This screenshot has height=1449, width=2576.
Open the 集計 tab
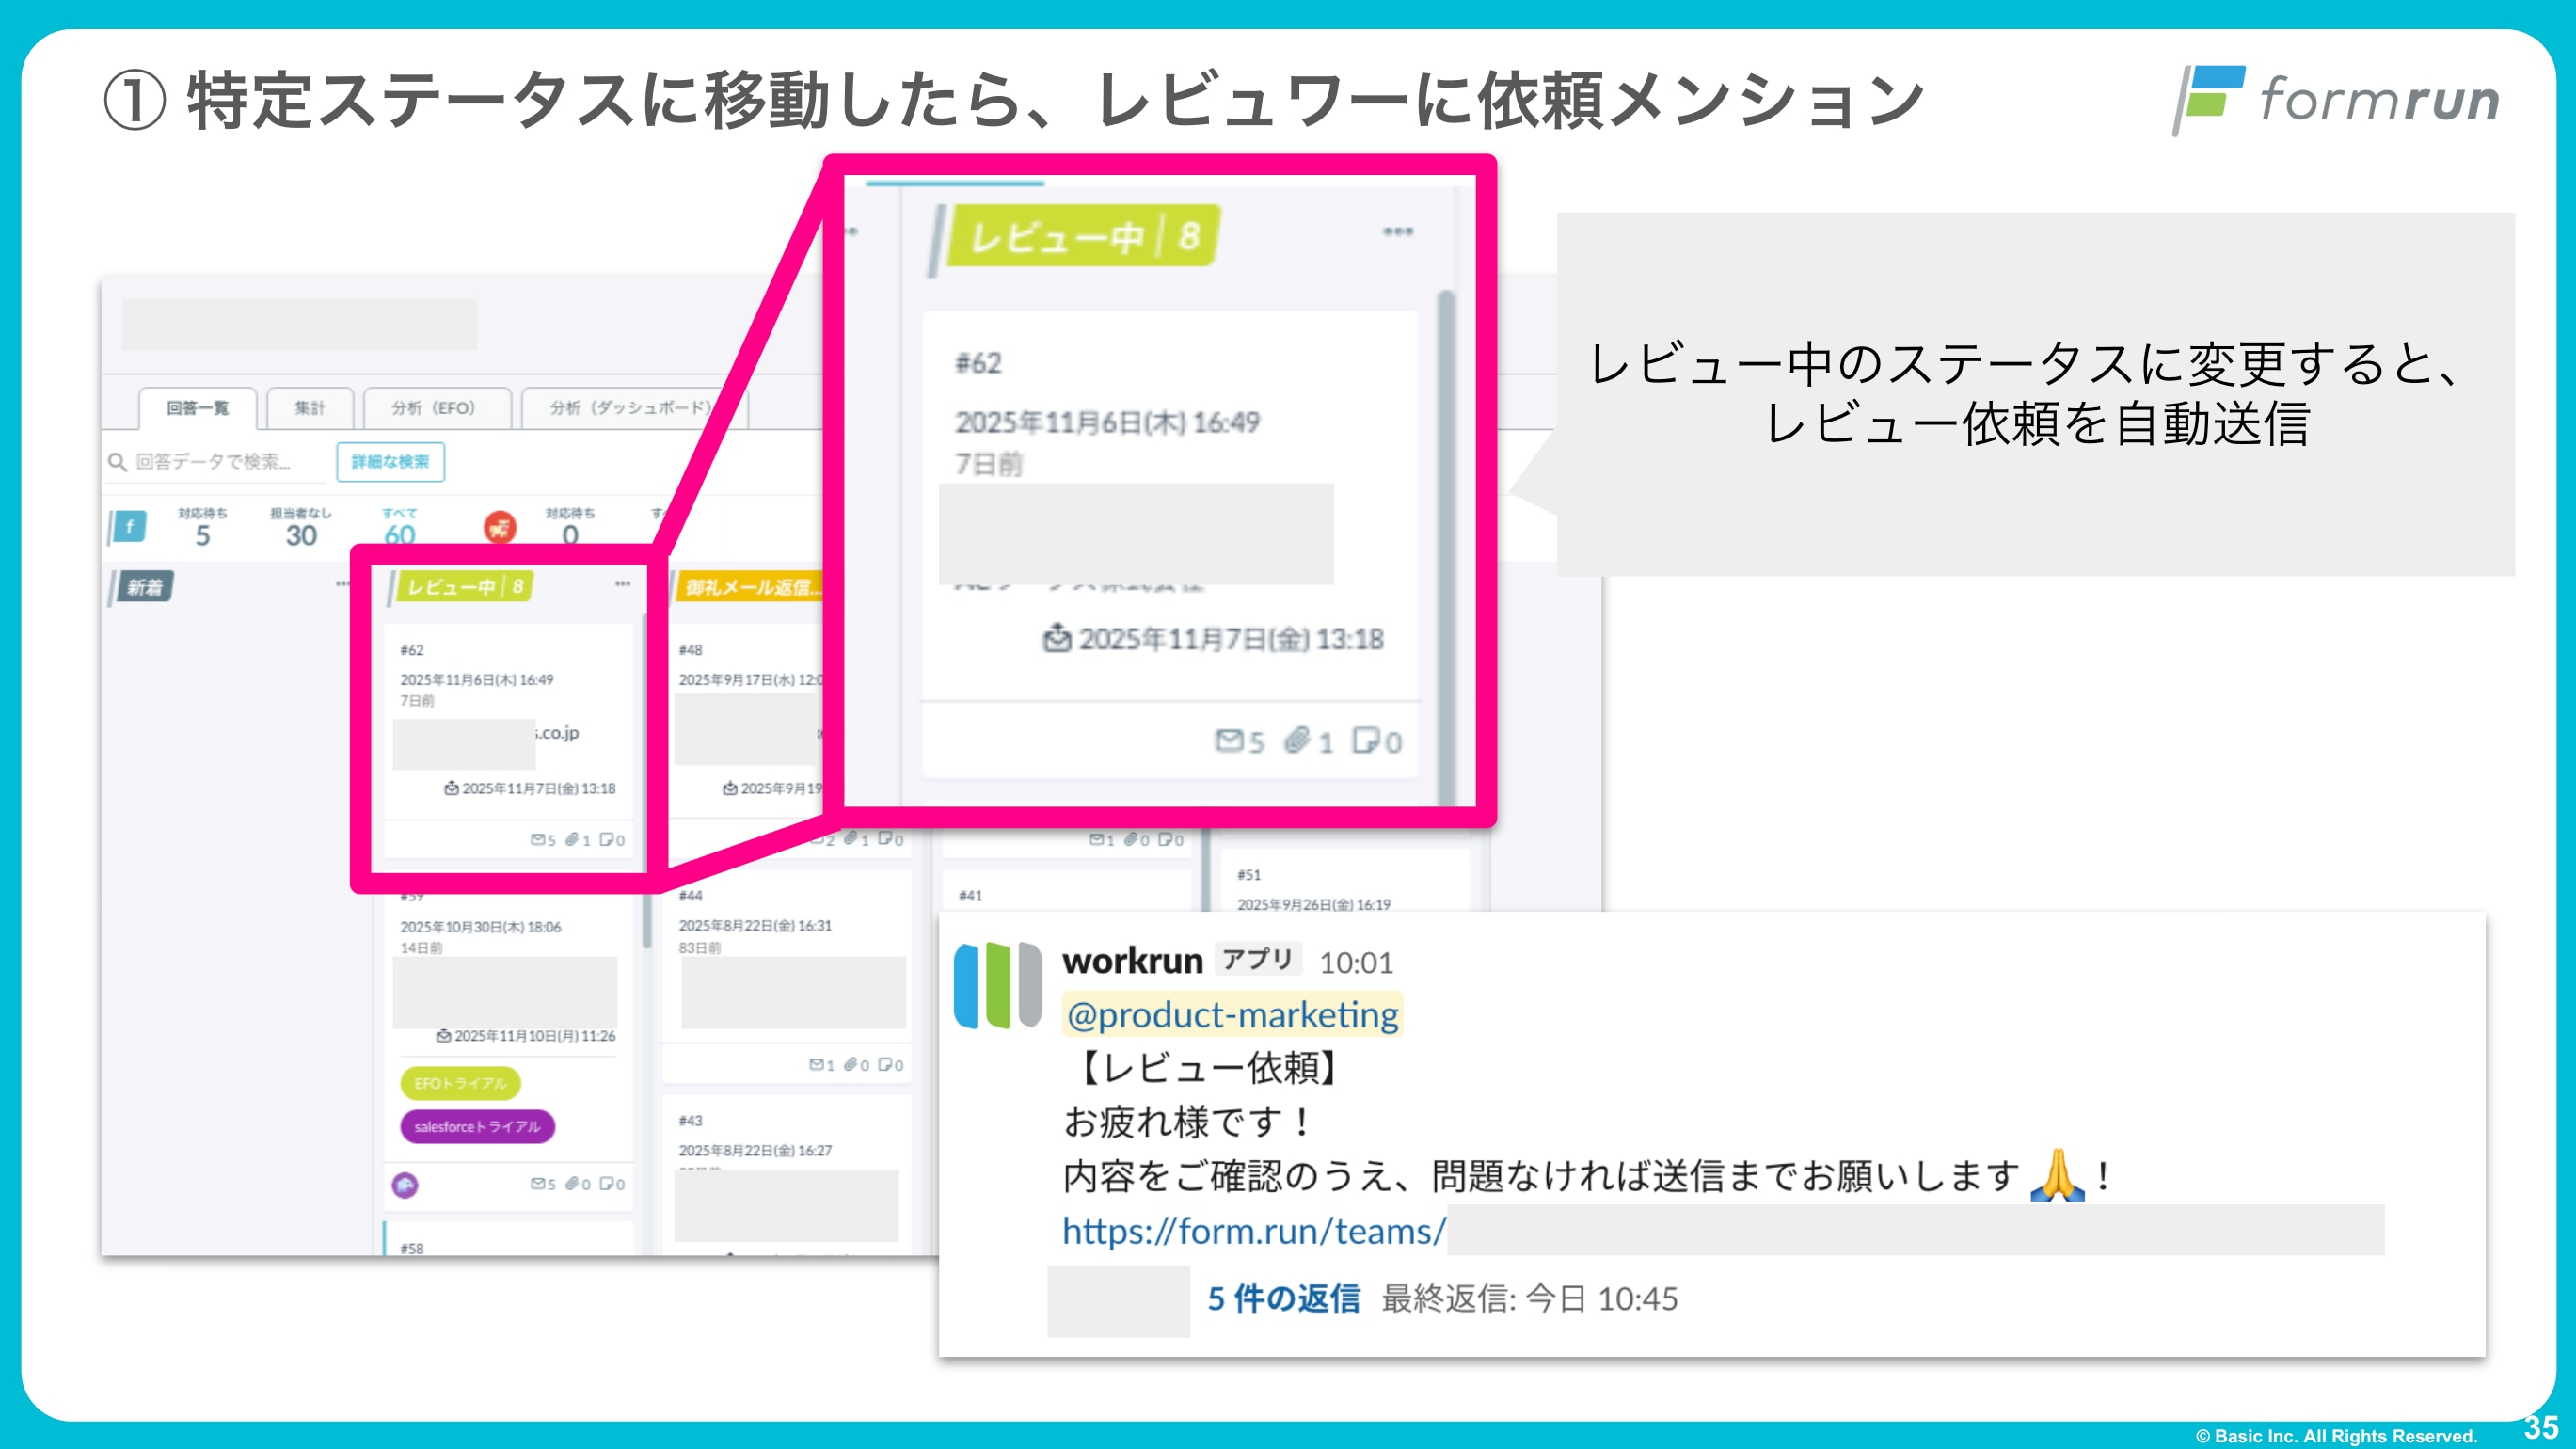(310, 408)
